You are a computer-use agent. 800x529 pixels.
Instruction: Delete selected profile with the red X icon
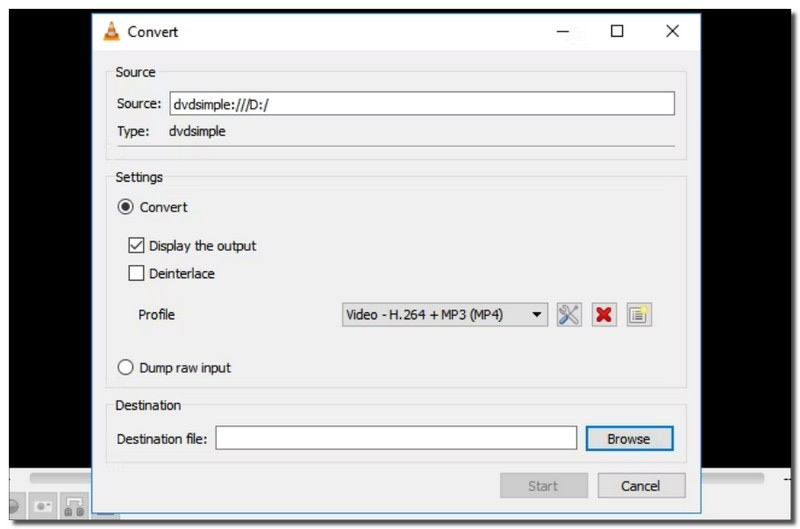tap(604, 314)
